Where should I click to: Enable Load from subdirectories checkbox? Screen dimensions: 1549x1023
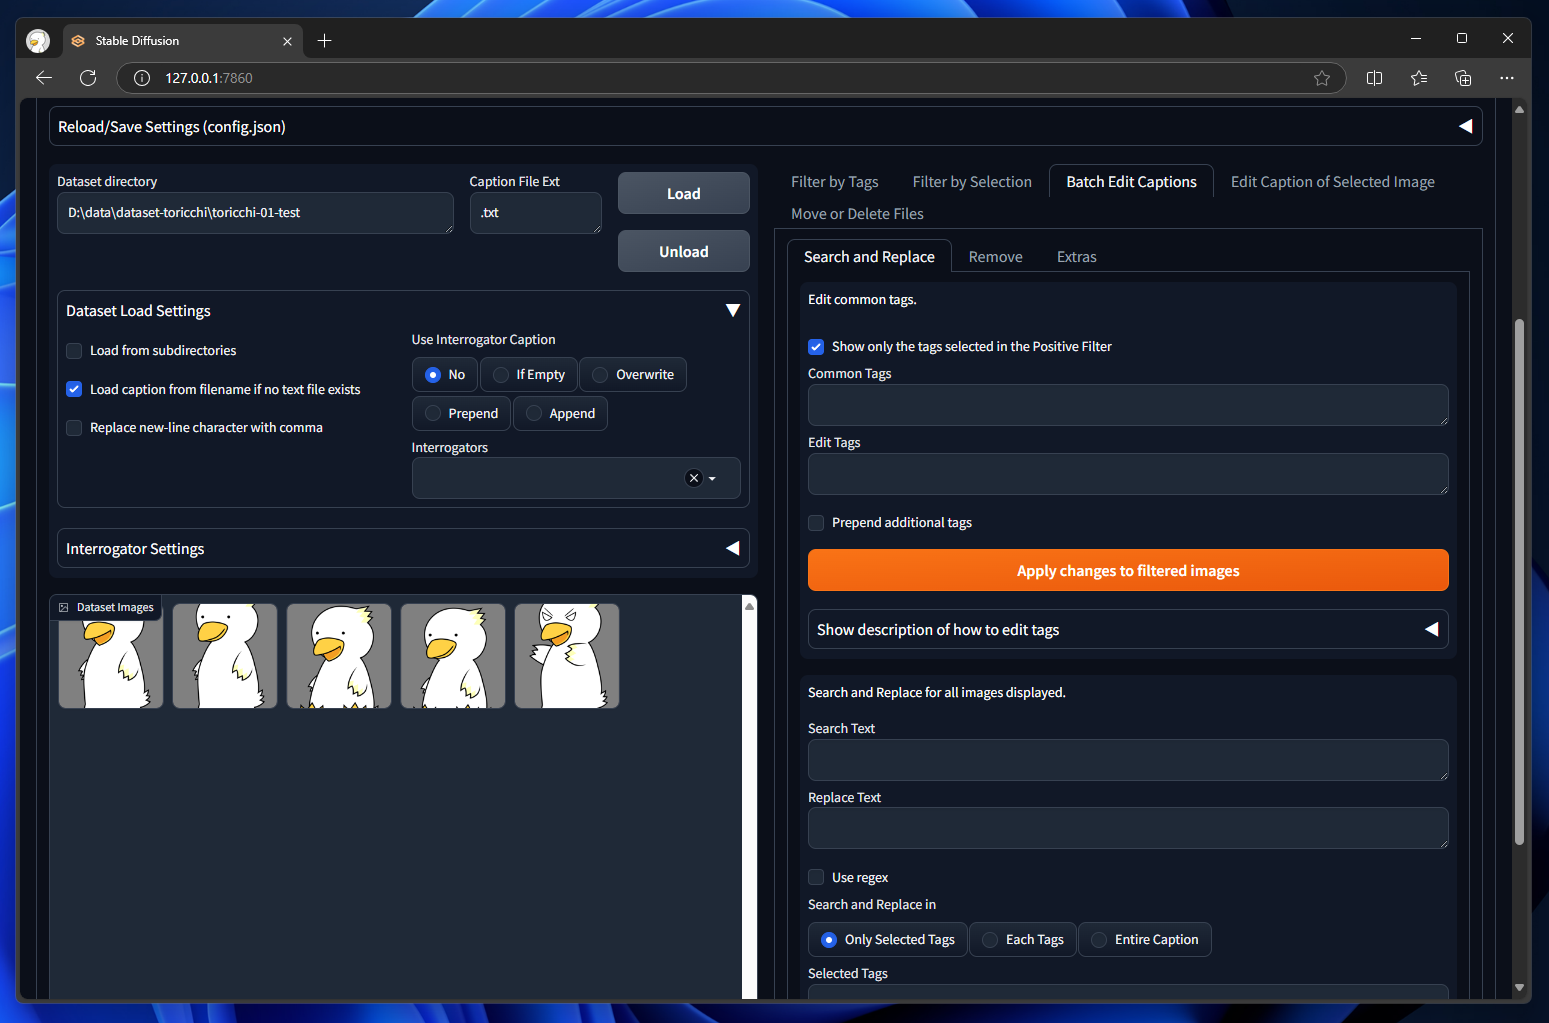(74, 351)
